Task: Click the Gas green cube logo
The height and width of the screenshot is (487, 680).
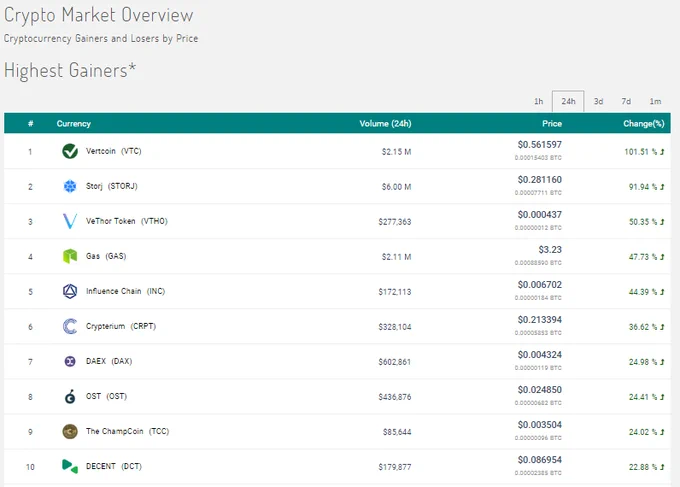Action: (x=70, y=256)
